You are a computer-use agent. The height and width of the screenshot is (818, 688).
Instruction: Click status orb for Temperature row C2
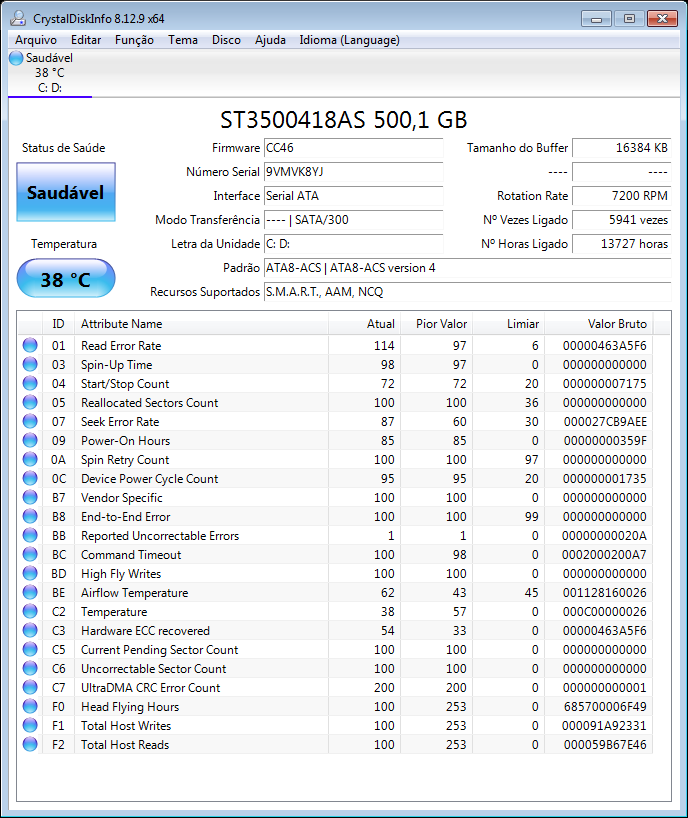(30, 611)
